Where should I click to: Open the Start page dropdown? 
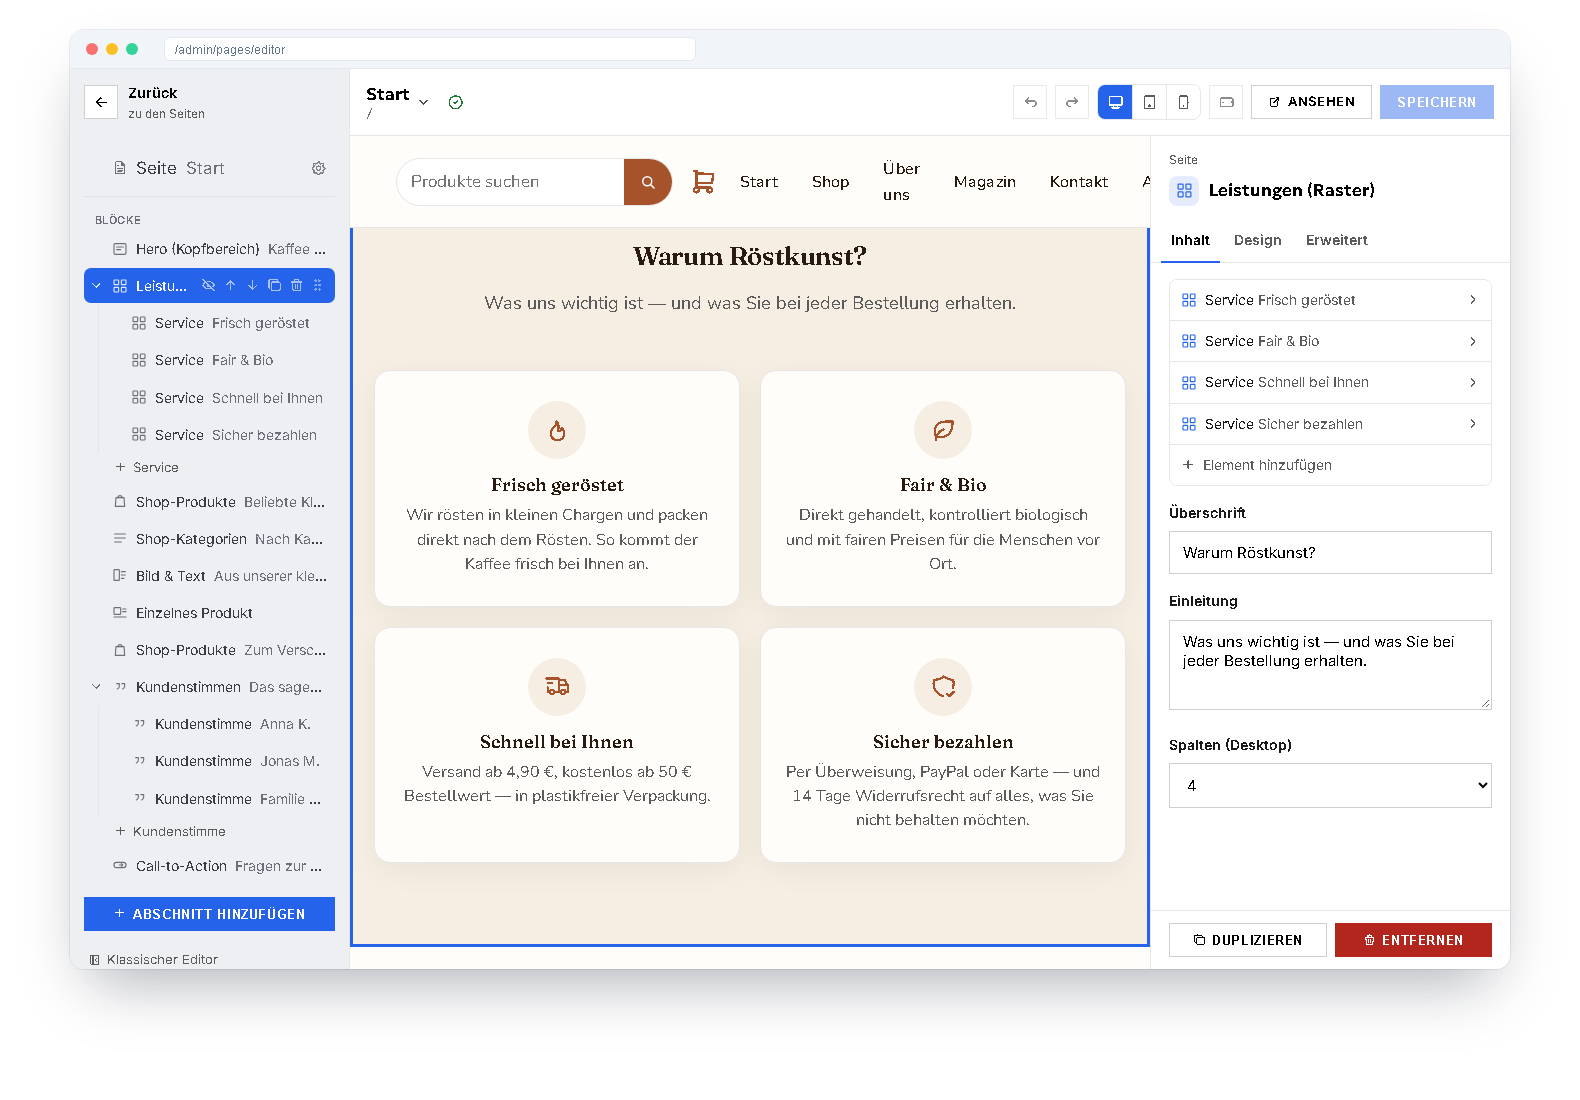(x=424, y=102)
